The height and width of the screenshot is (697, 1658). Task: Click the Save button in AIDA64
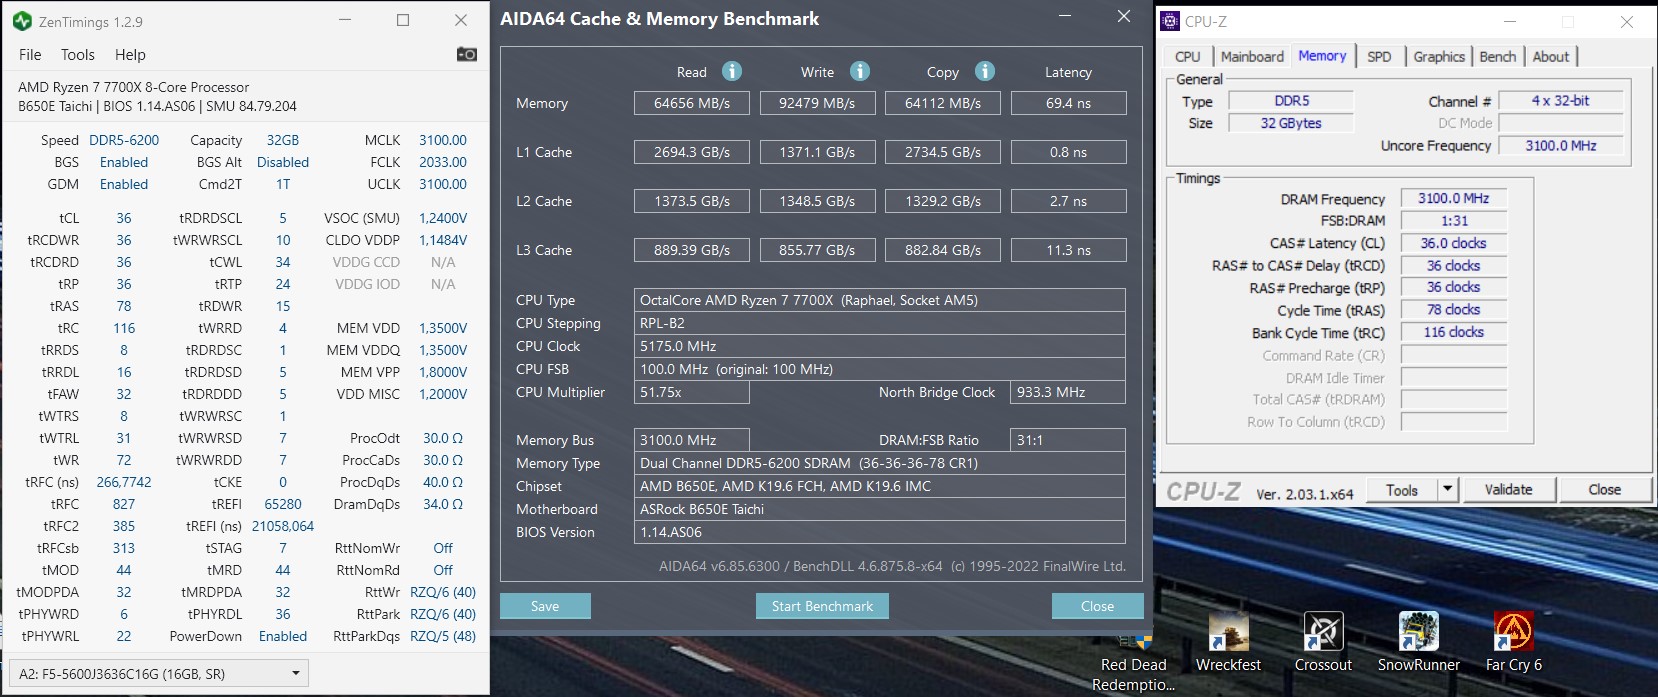pyautogui.click(x=545, y=606)
